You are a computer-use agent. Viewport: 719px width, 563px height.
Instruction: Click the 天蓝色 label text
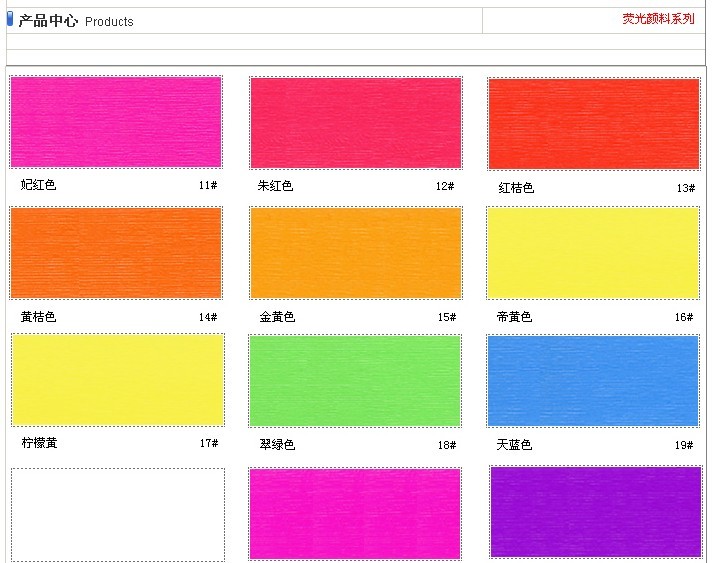[514, 445]
